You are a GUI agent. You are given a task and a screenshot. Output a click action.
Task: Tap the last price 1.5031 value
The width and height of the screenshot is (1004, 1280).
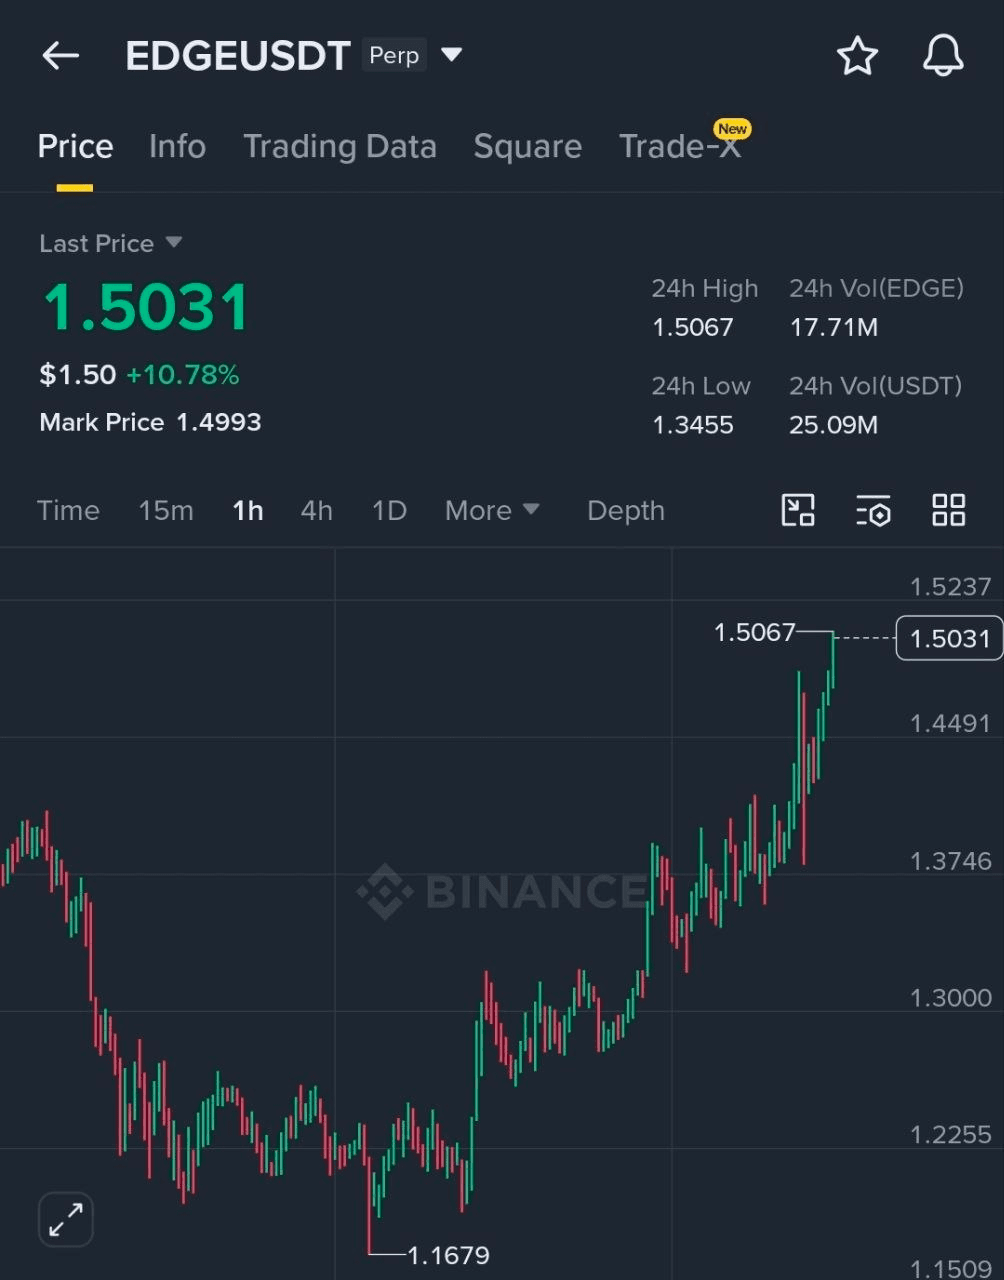click(x=146, y=307)
